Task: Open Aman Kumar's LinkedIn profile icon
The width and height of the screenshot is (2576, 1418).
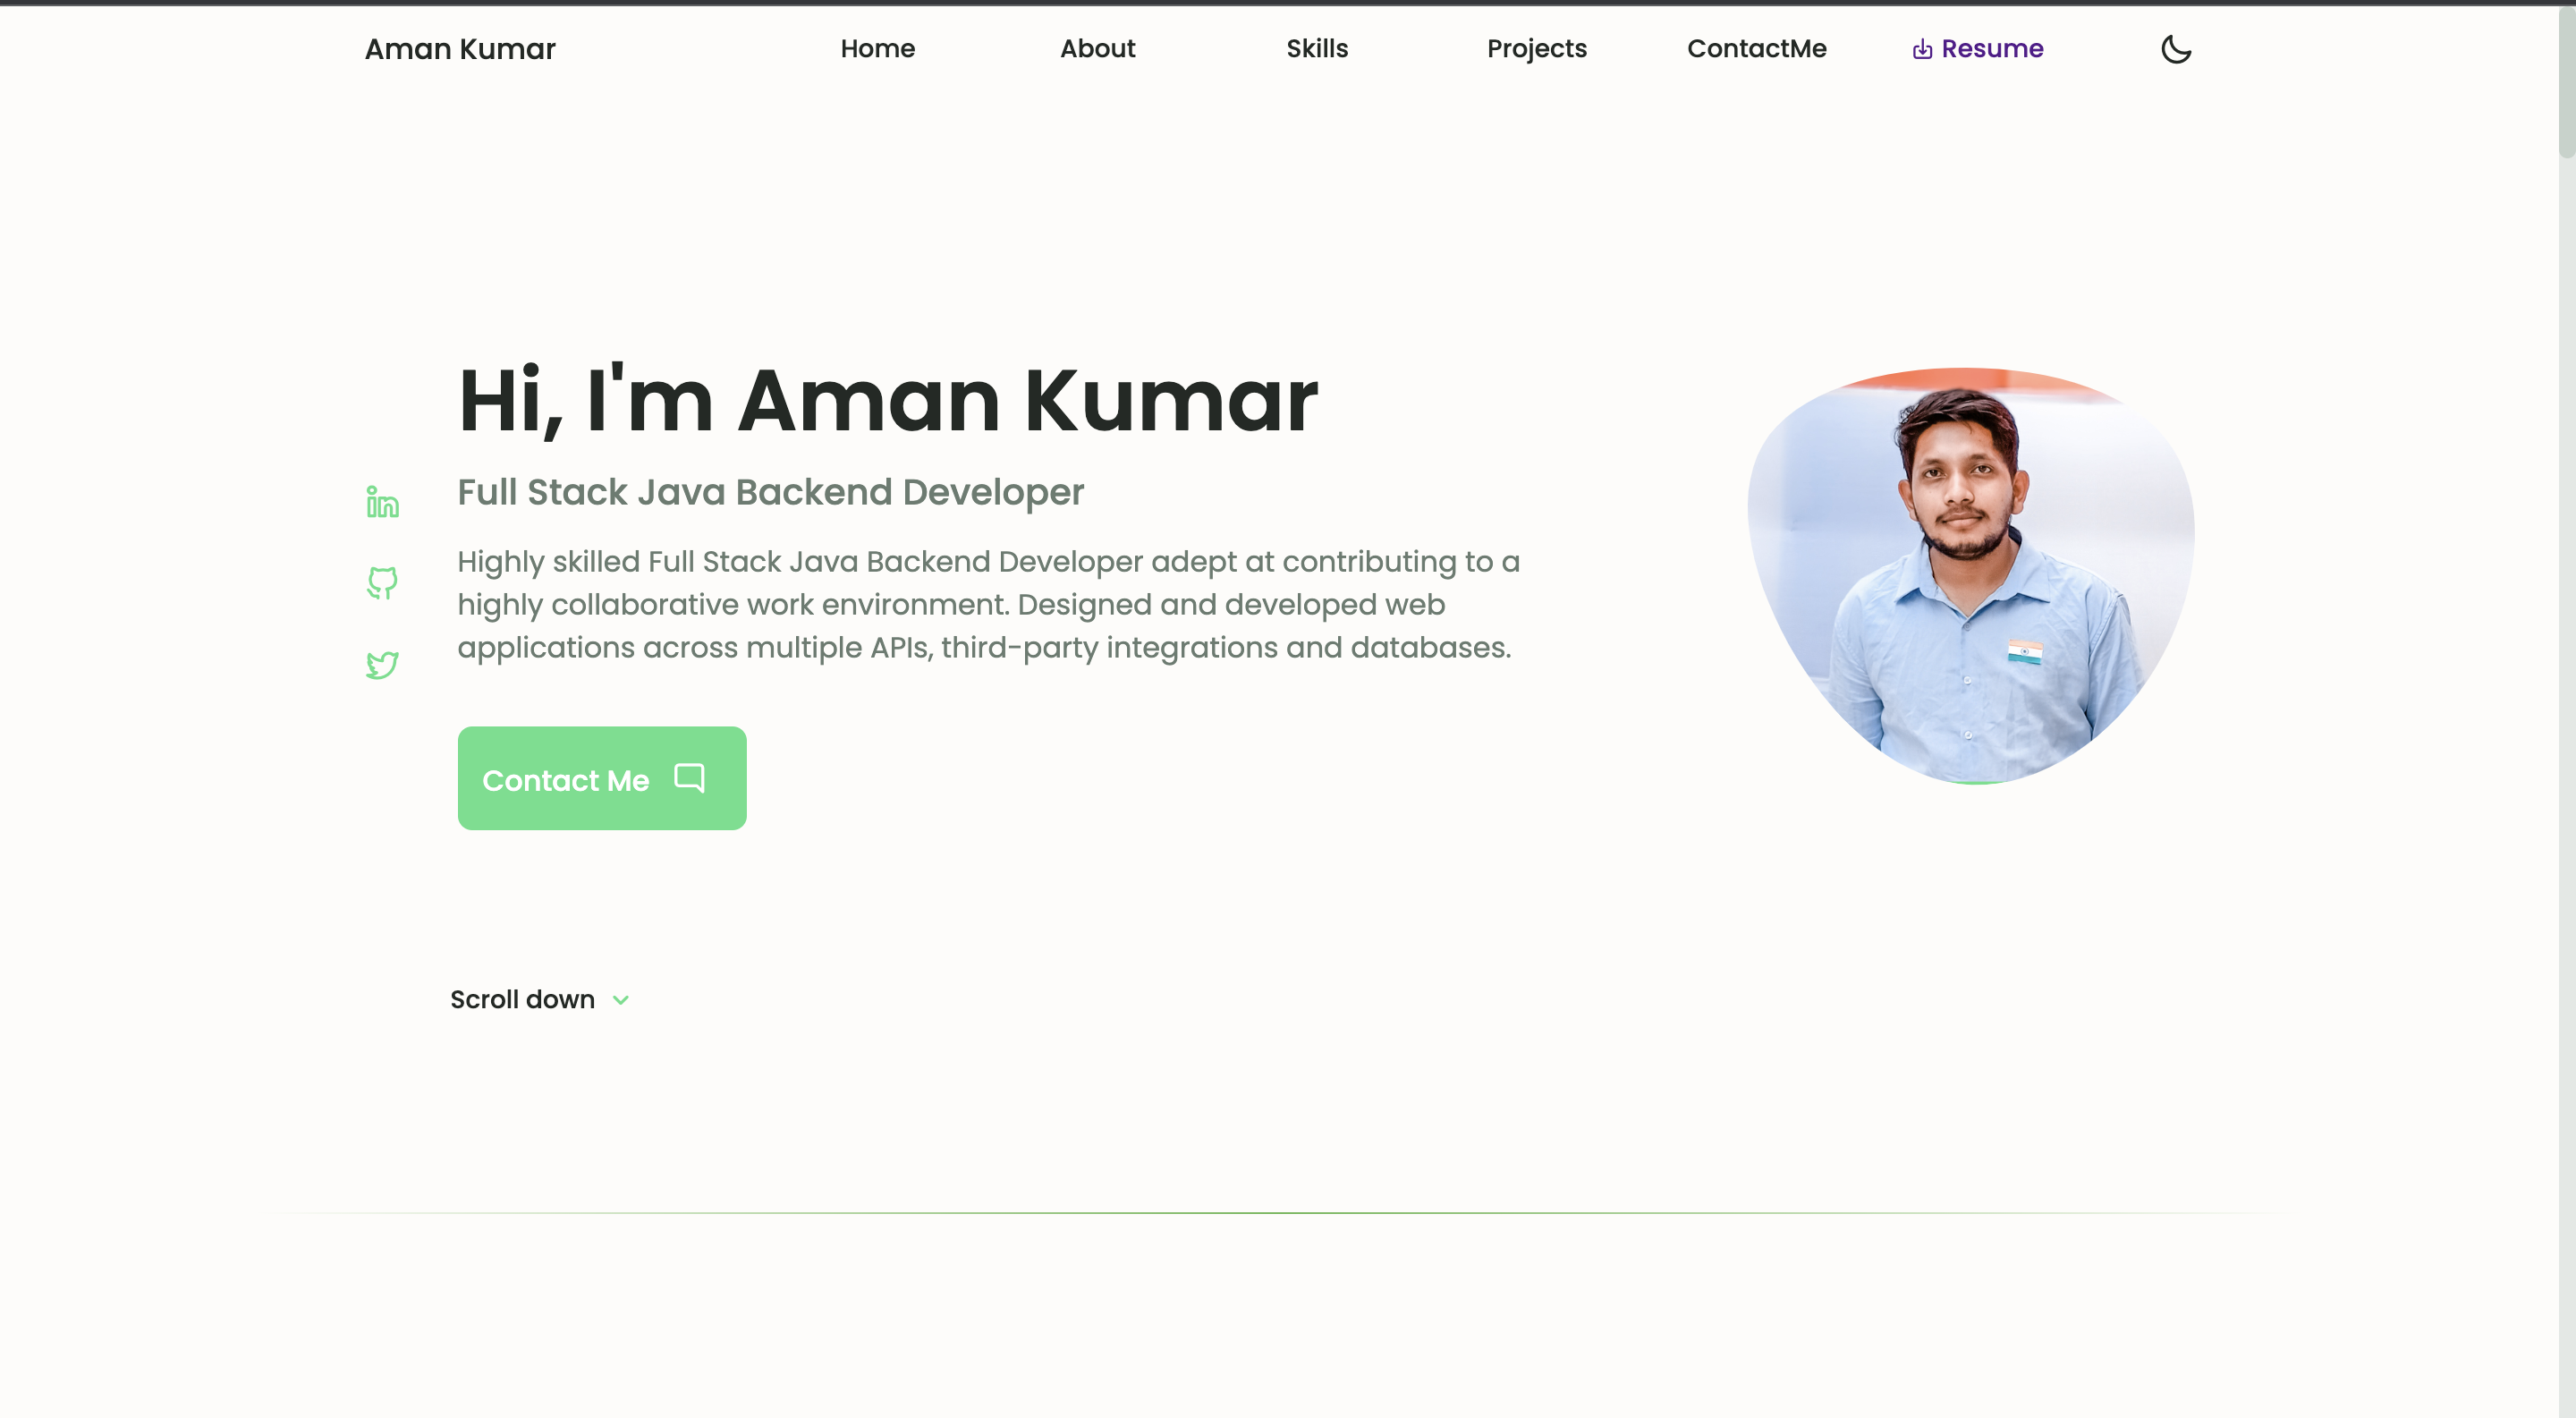Action: coord(381,501)
